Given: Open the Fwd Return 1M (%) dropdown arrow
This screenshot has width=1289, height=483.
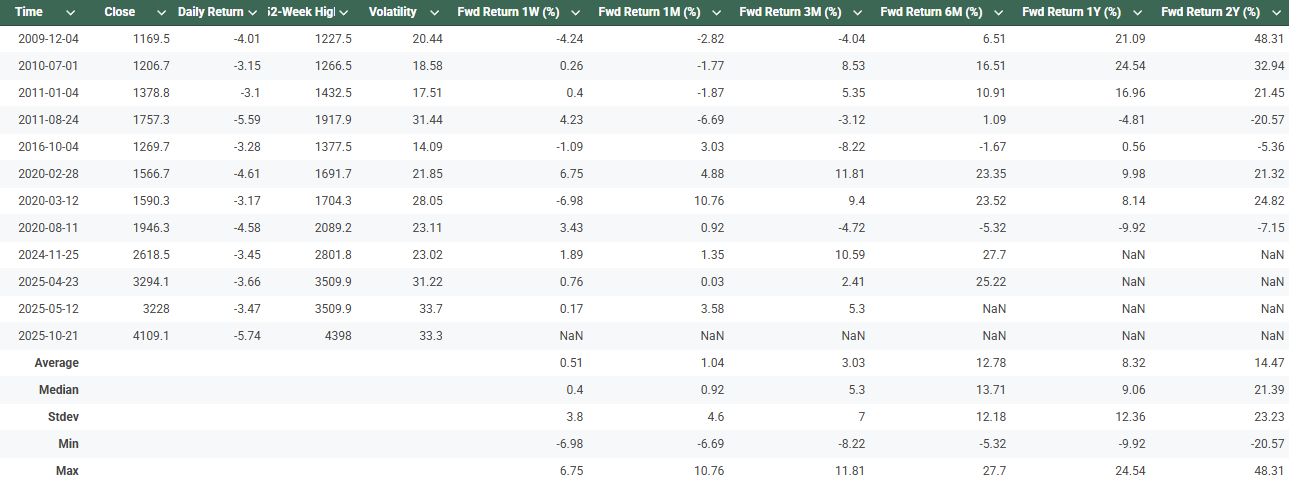Looking at the screenshot, I should click(715, 13).
